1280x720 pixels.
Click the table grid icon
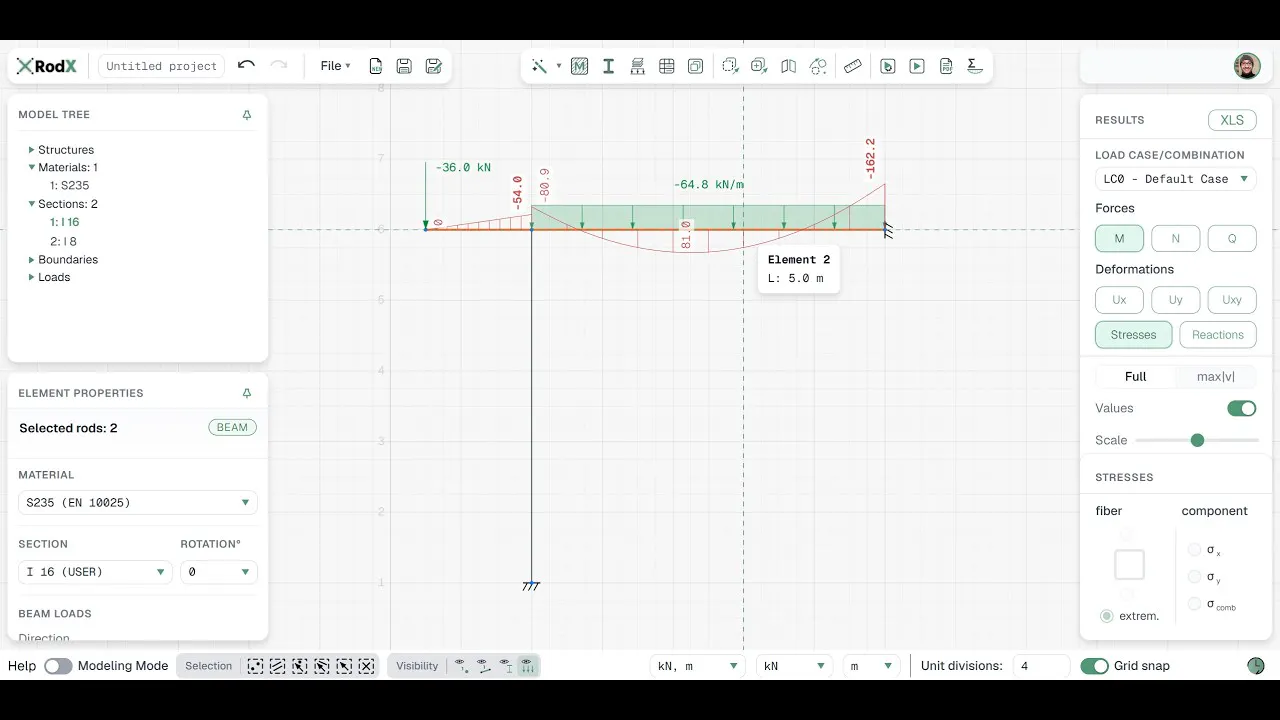pos(666,66)
